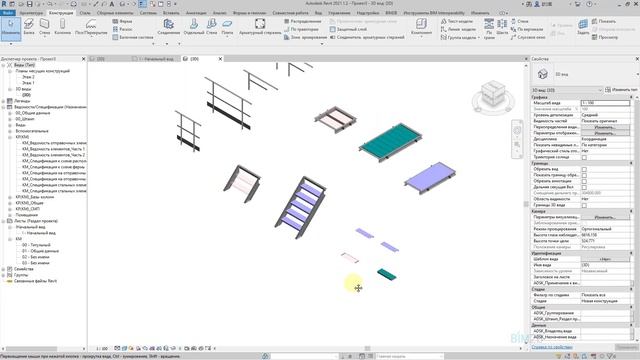Viewport: 640px width, 360px height.
Task: Open the 3D вид instance selector dropdown
Action: 567,90
